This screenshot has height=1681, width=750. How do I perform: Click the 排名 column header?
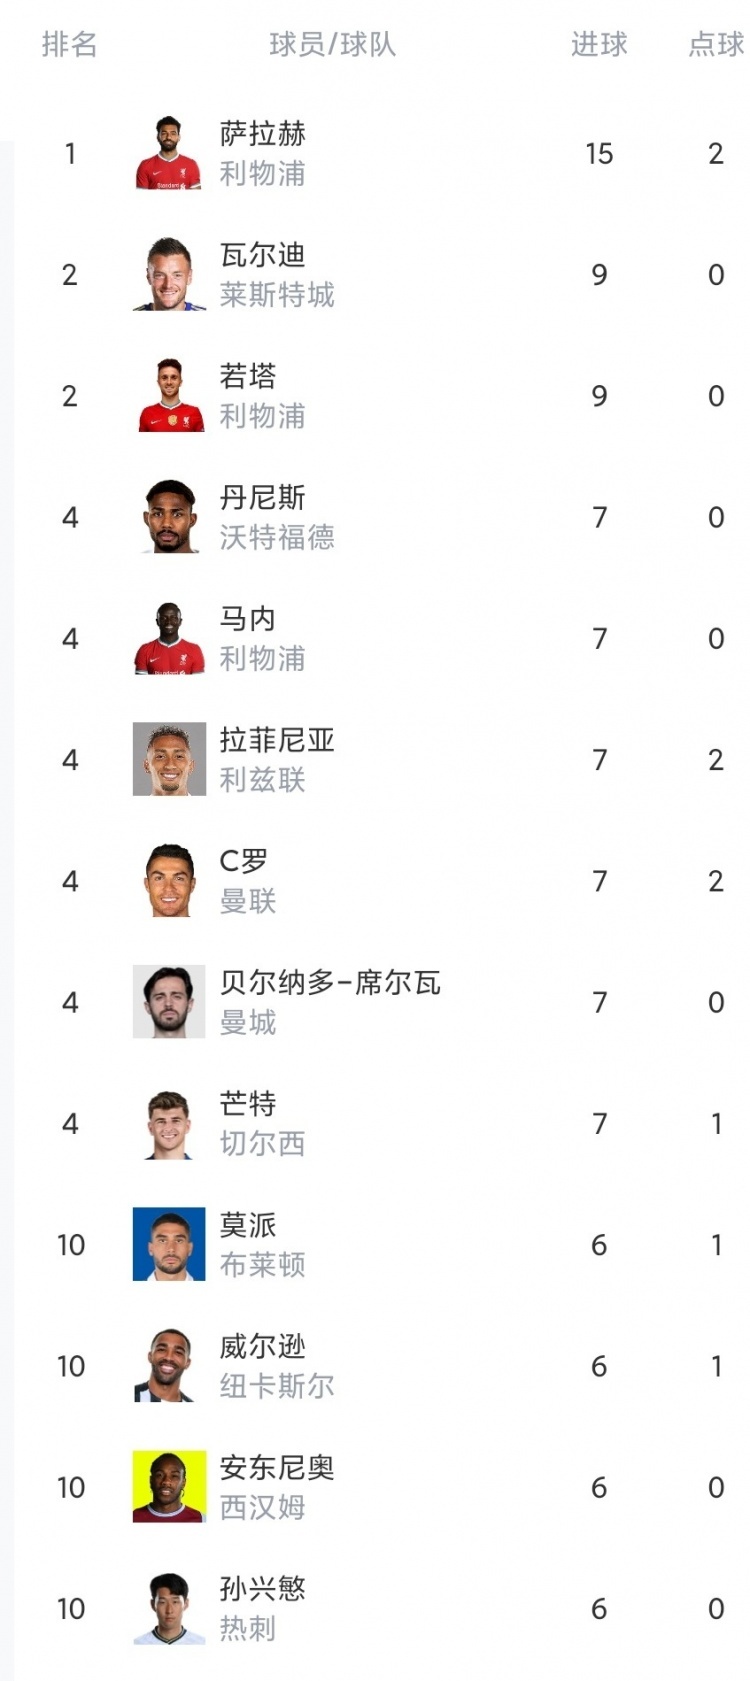69,44
